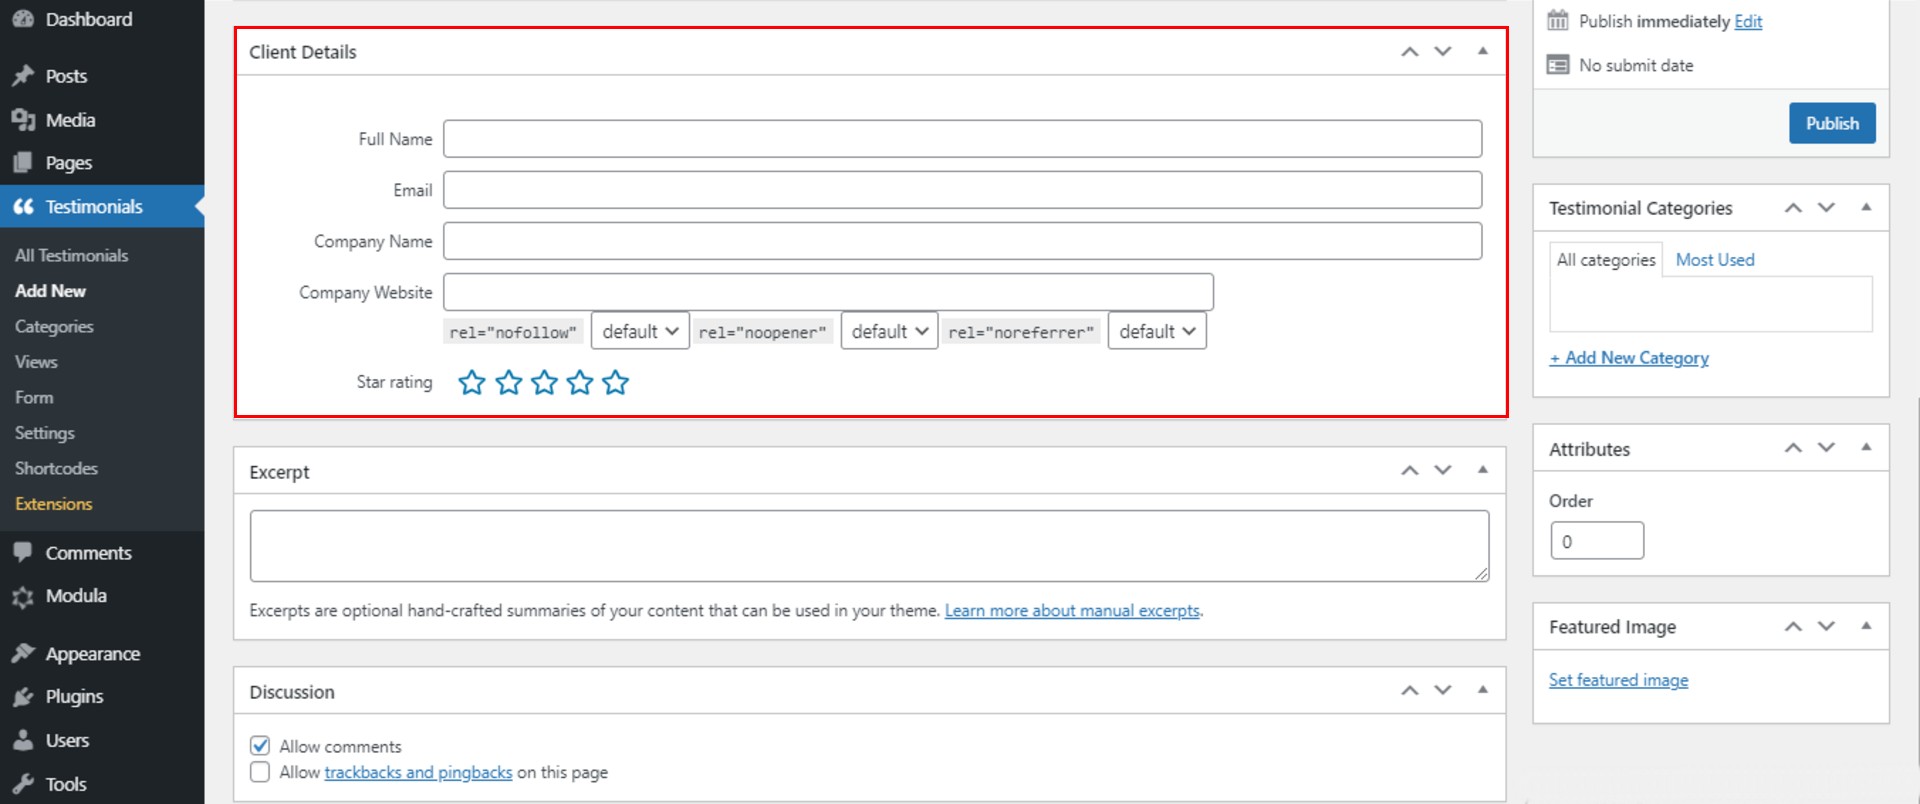Screen dimensions: 1920x804
Task: Click the Appearance paintbrush icon
Action: coord(23,654)
